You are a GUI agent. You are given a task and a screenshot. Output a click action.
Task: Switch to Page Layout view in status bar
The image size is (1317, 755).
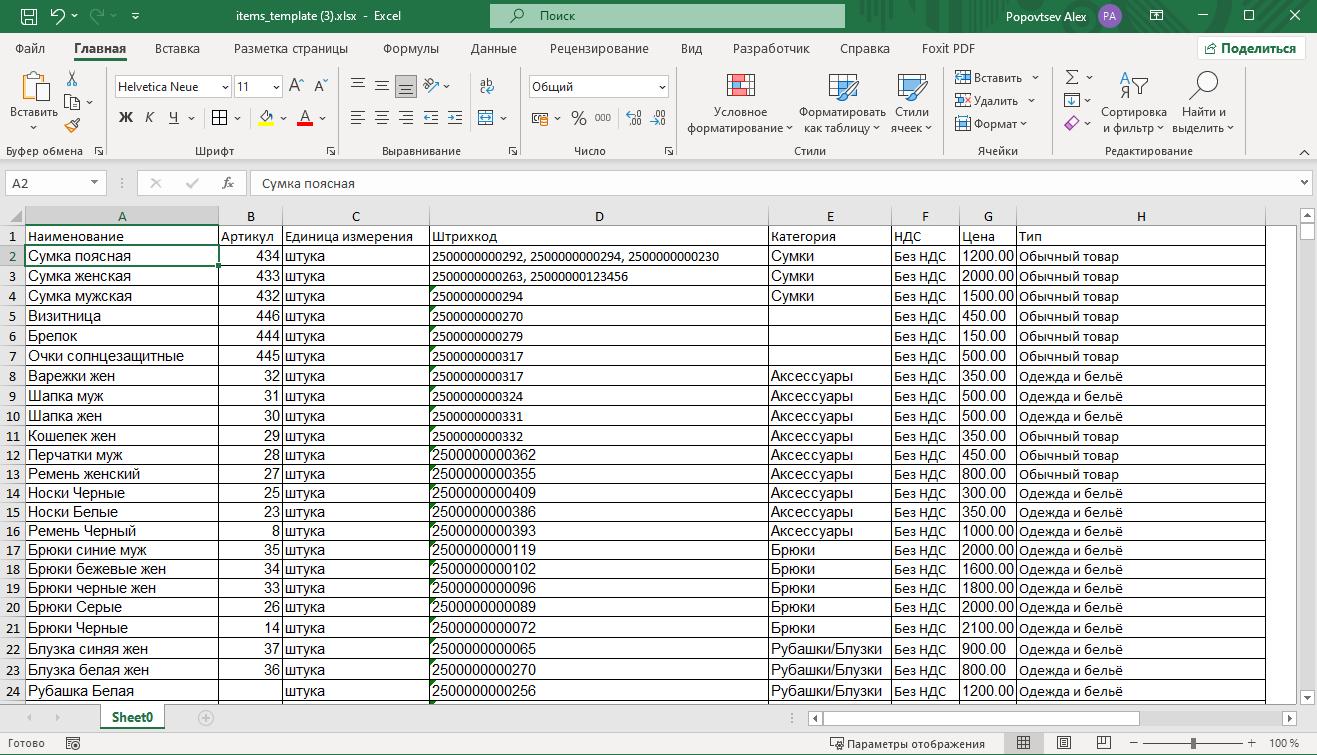pyautogui.click(x=1063, y=743)
